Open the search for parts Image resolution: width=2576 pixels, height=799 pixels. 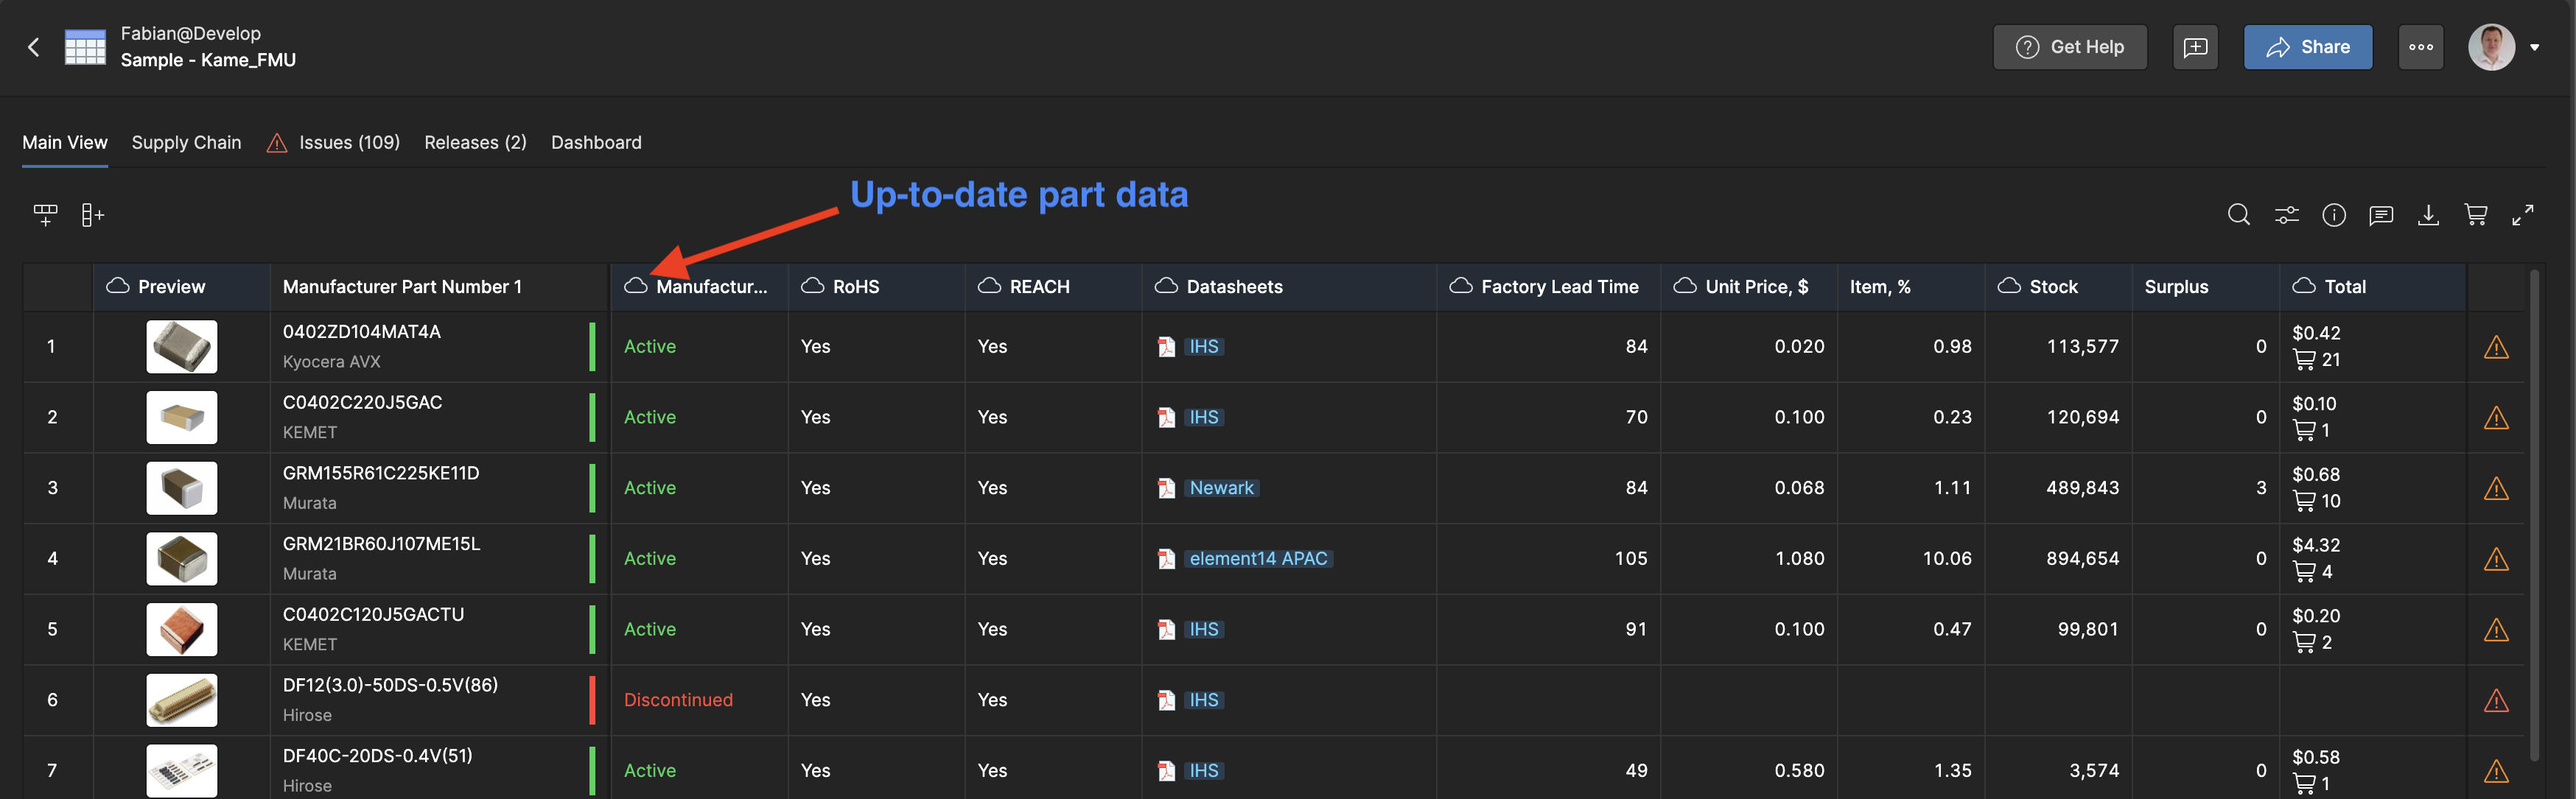(x=2239, y=214)
